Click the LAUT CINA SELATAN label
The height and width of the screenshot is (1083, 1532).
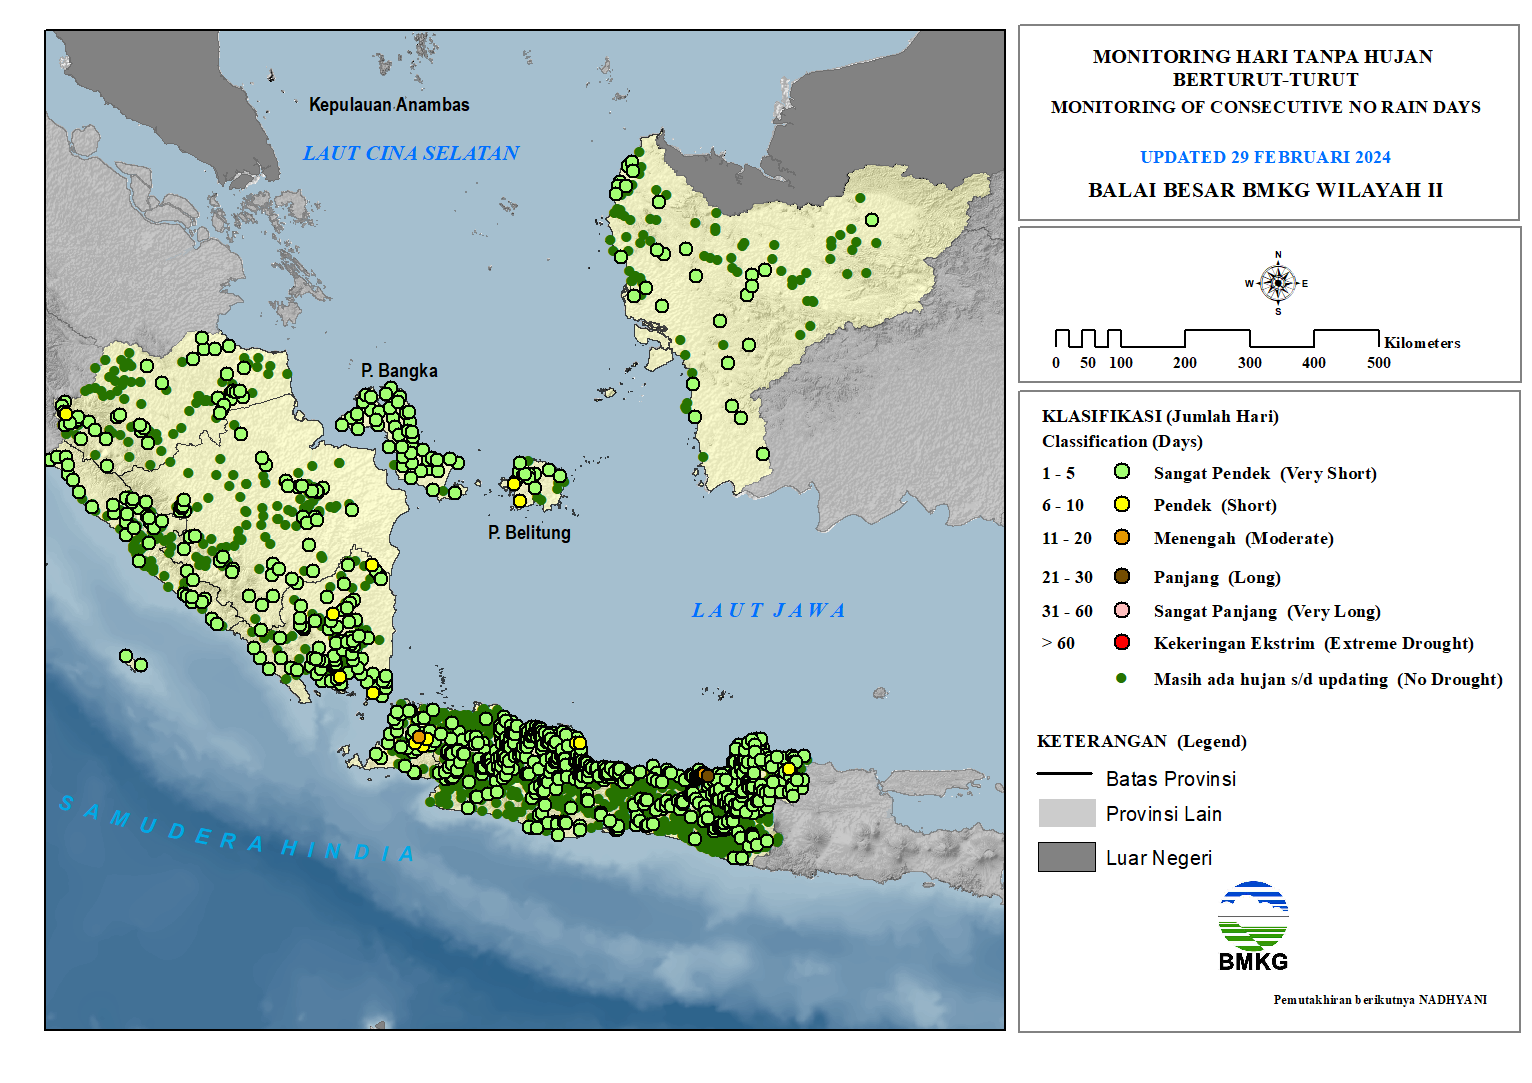click(411, 153)
